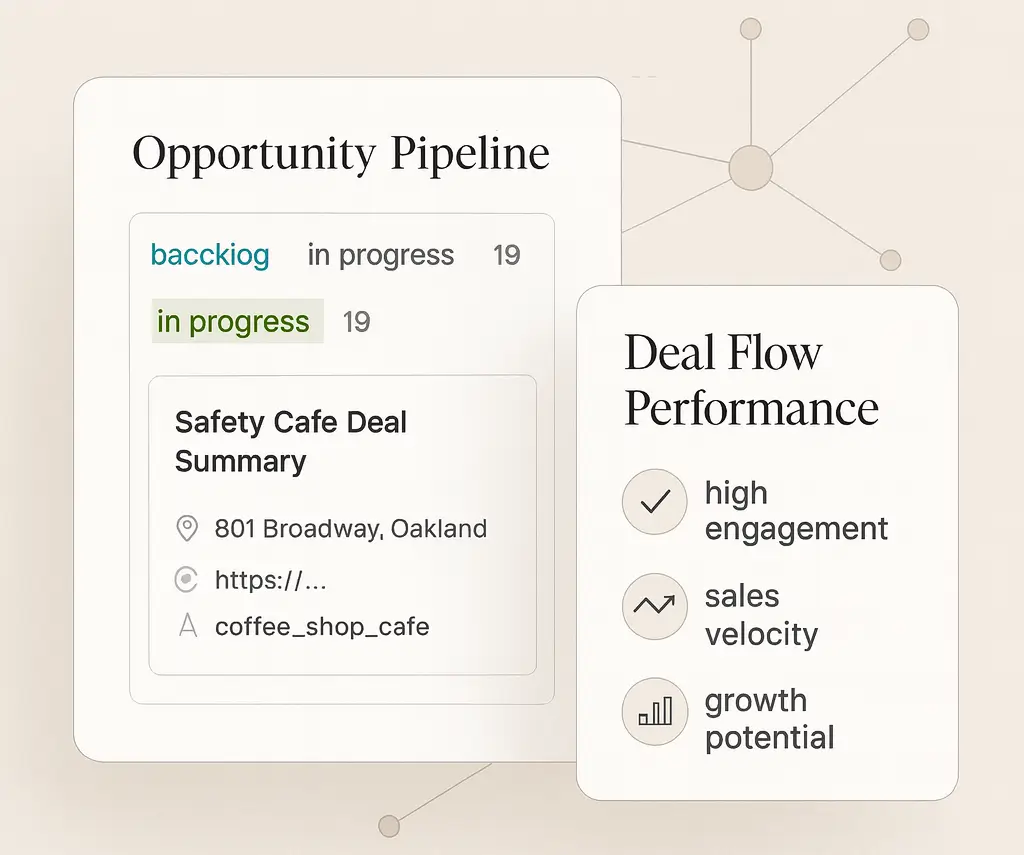Click the growth potential bar chart icon
The height and width of the screenshot is (855, 1024).
[x=654, y=711]
